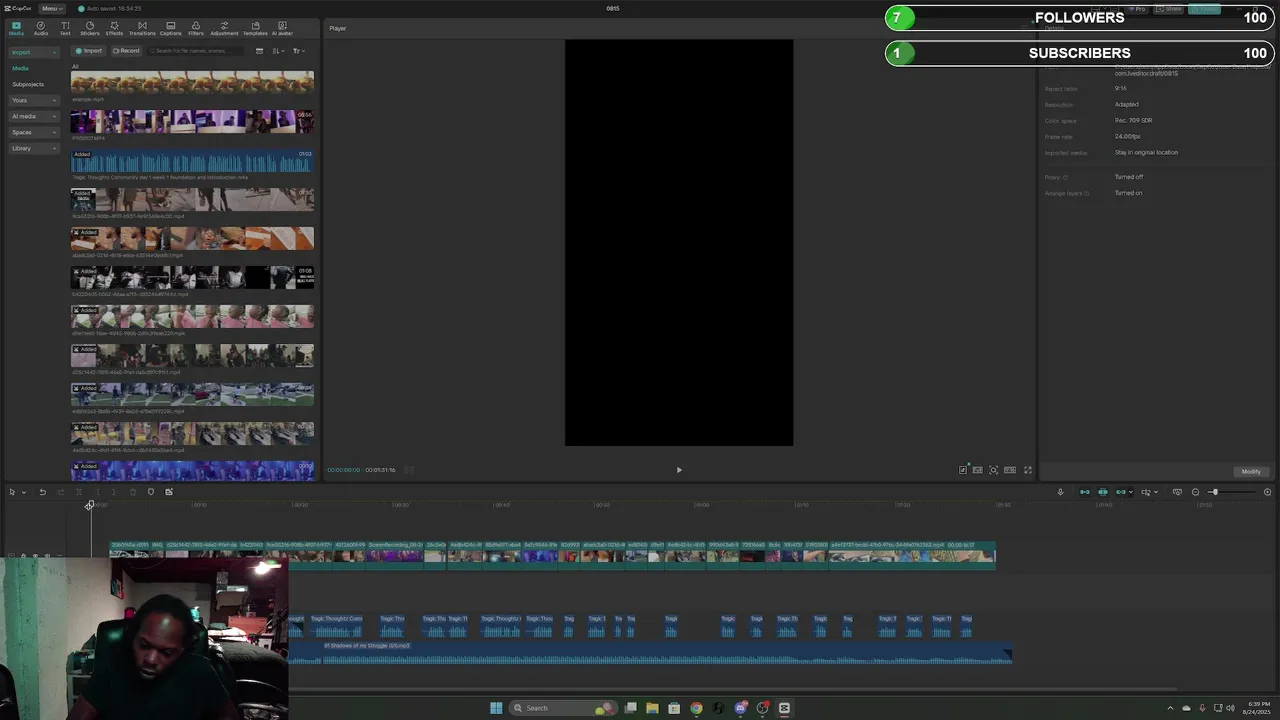This screenshot has width=1280, height=720.
Task: Delete the selected clip with trash icon
Action: (133, 492)
